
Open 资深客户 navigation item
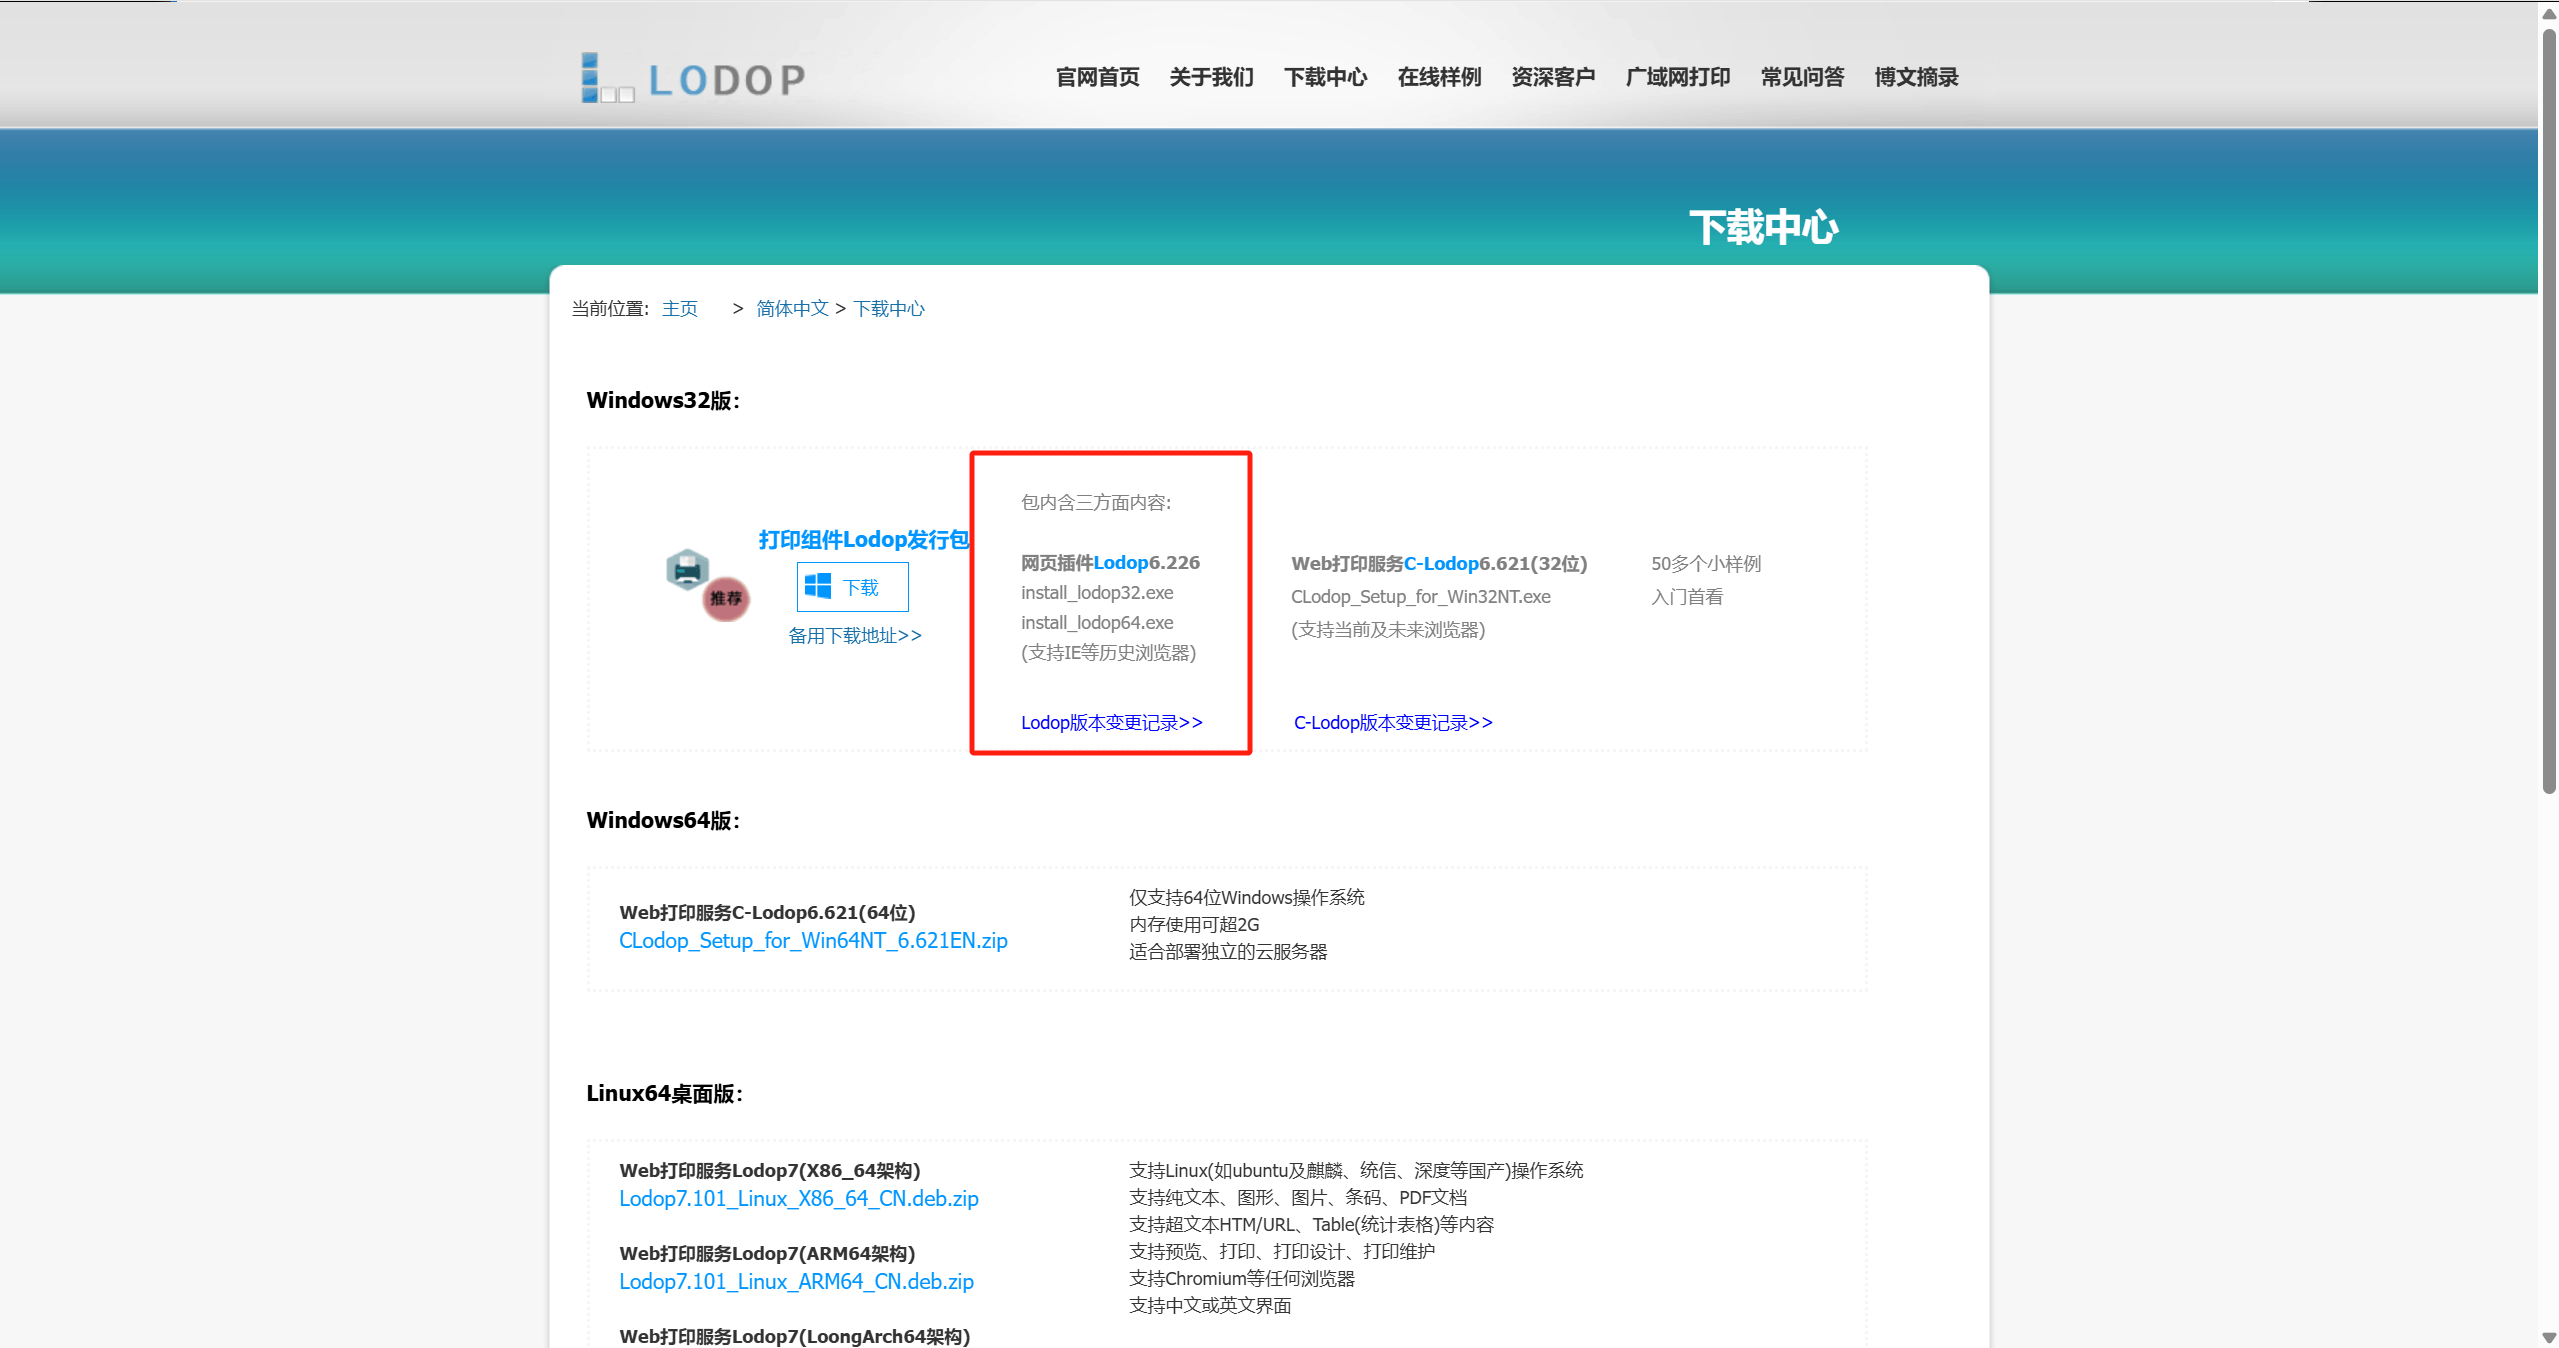tap(1553, 77)
